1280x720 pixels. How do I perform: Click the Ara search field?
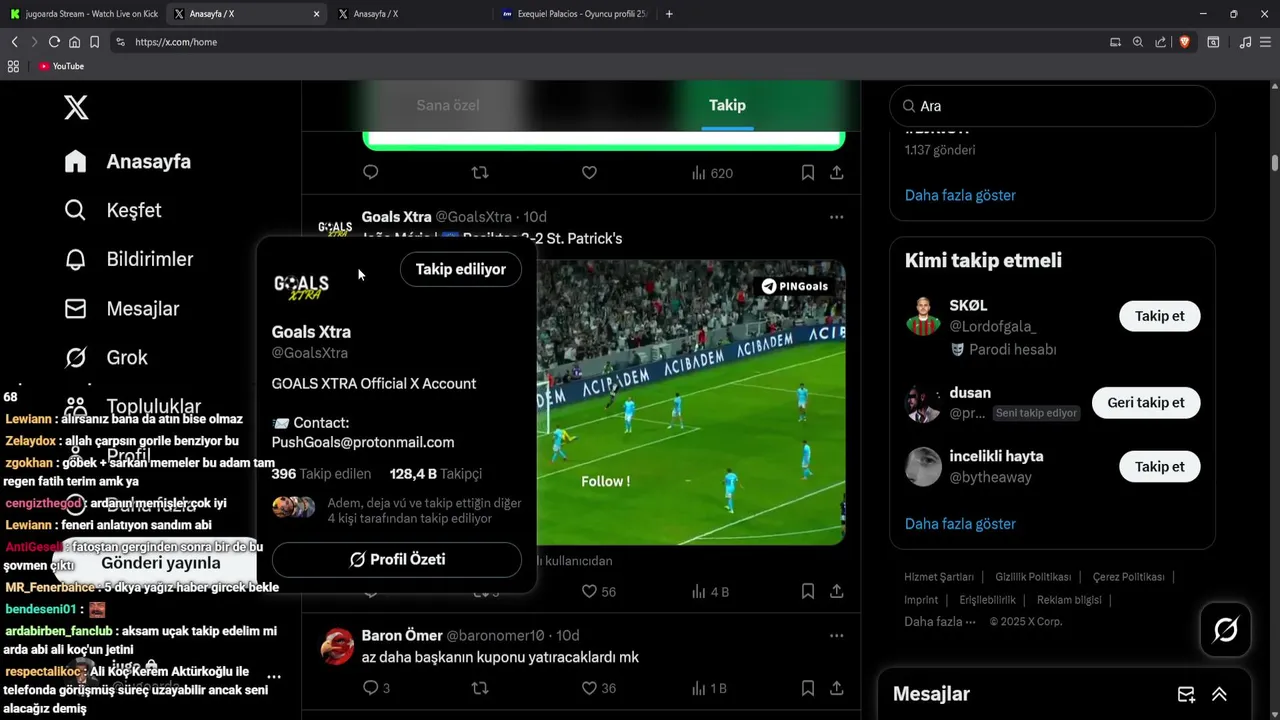1052,106
